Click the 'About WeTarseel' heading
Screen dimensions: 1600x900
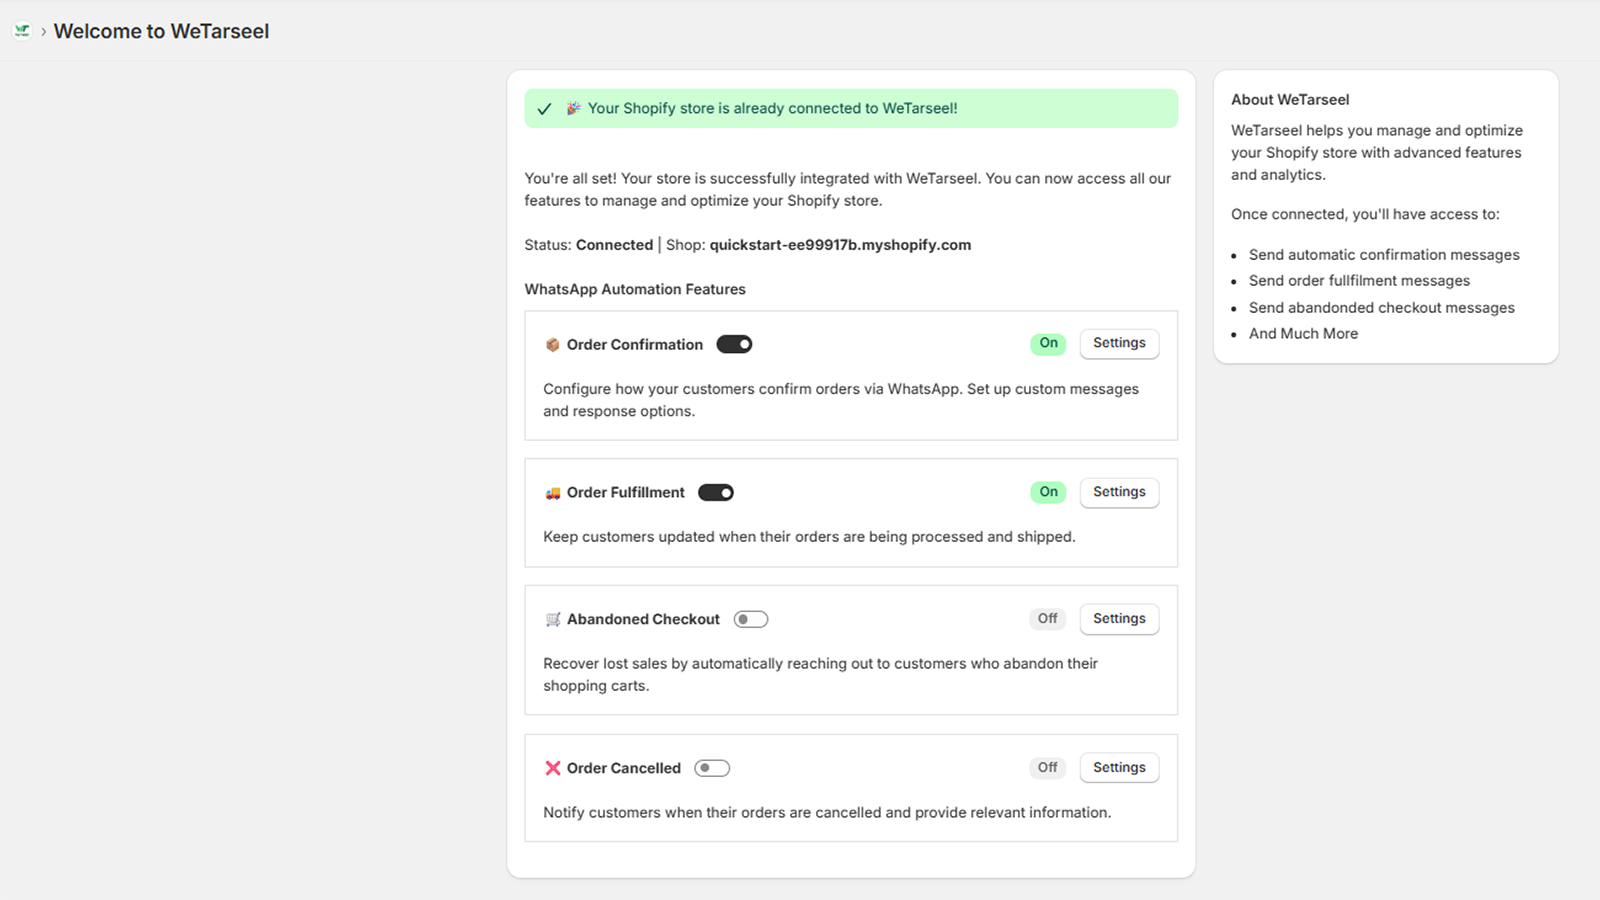click(1290, 100)
